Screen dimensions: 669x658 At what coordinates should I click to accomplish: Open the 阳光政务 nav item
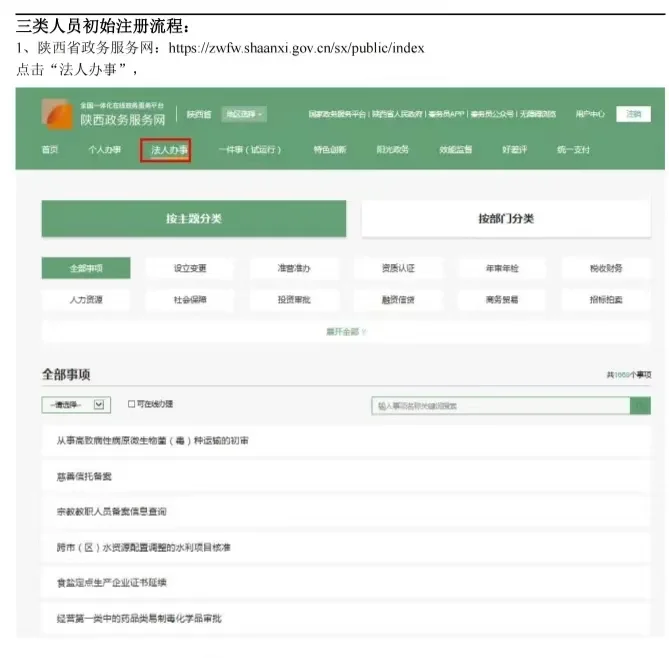click(x=393, y=149)
